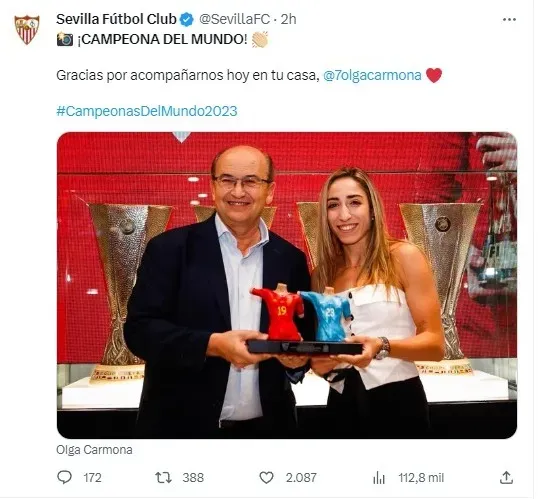The height and width of the screenshot is (499, 538).
Task: Like the tweet with heart icon
Action: coord(266,477)
